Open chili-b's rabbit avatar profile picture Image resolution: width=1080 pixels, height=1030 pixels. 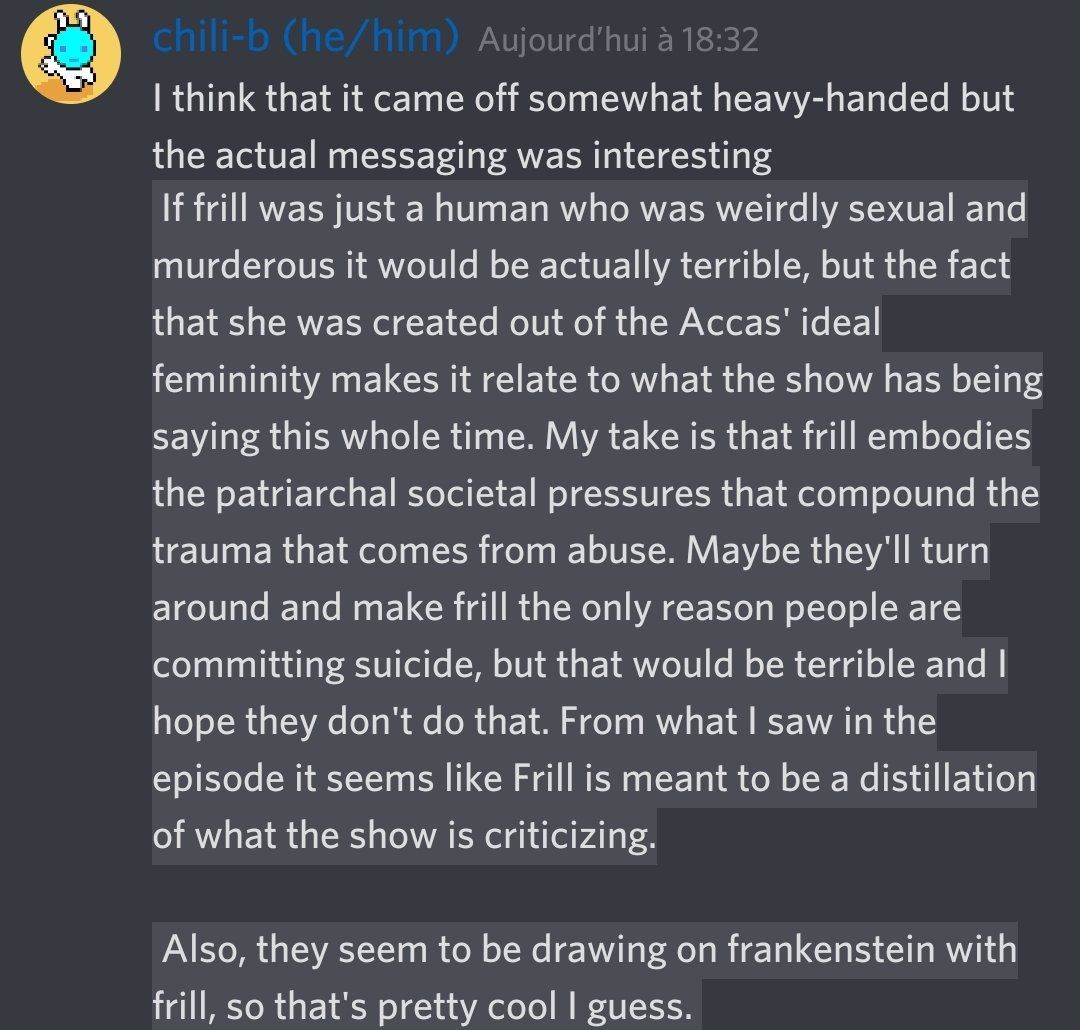[x=71, y=54]
